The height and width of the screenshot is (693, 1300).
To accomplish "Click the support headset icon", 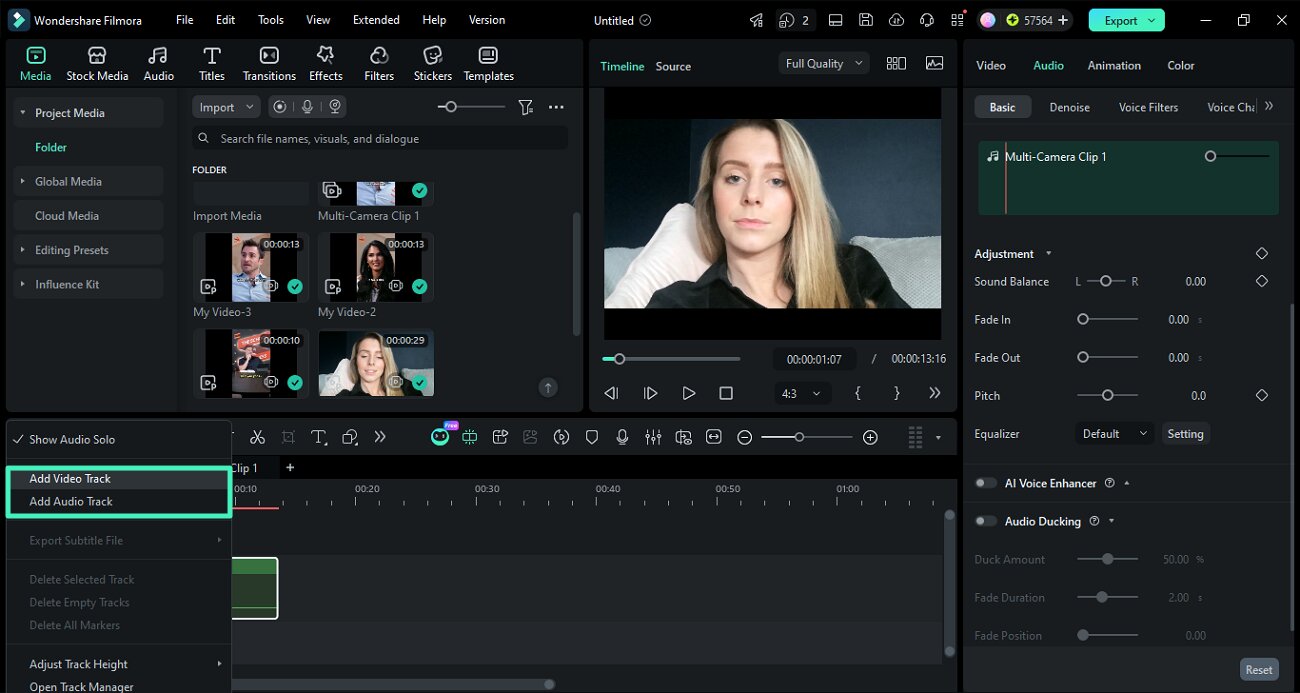I will pos(927,20).
